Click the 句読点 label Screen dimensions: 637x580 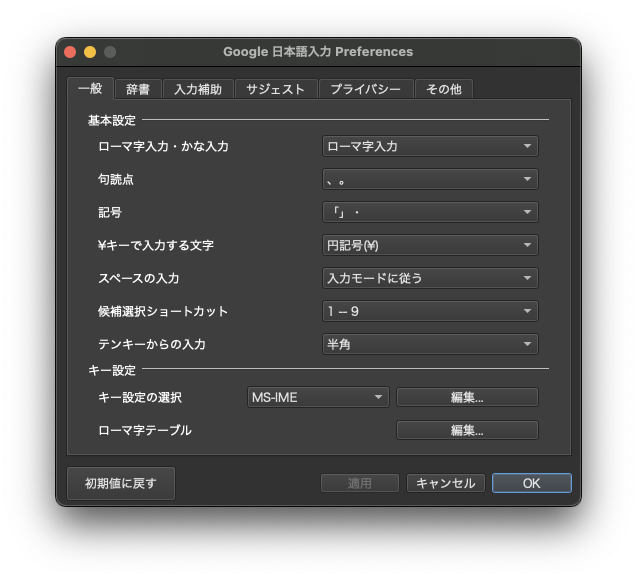116,179
